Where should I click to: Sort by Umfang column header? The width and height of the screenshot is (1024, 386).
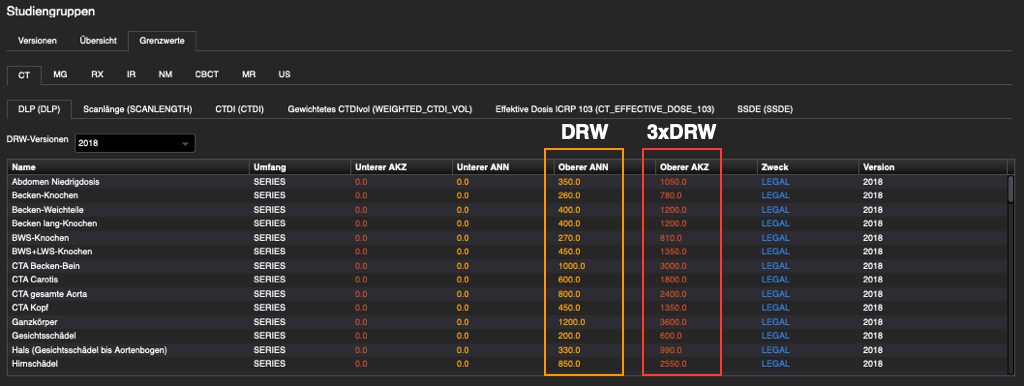click(x=299, y=167)
